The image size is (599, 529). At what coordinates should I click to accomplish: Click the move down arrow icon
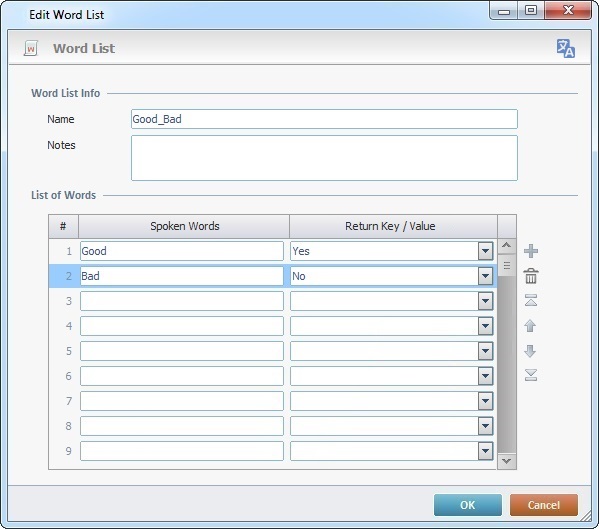tap(530, 351)
